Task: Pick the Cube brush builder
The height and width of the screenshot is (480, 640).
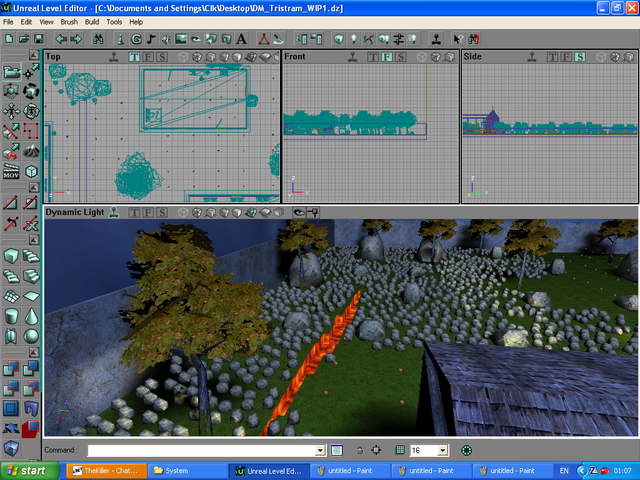Action: coord(11,255)
